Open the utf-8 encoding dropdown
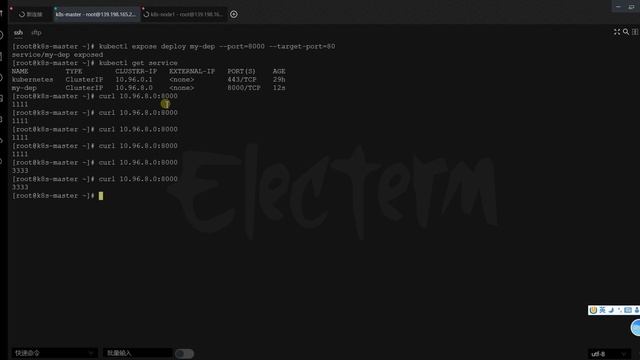 tap(609, 354)
